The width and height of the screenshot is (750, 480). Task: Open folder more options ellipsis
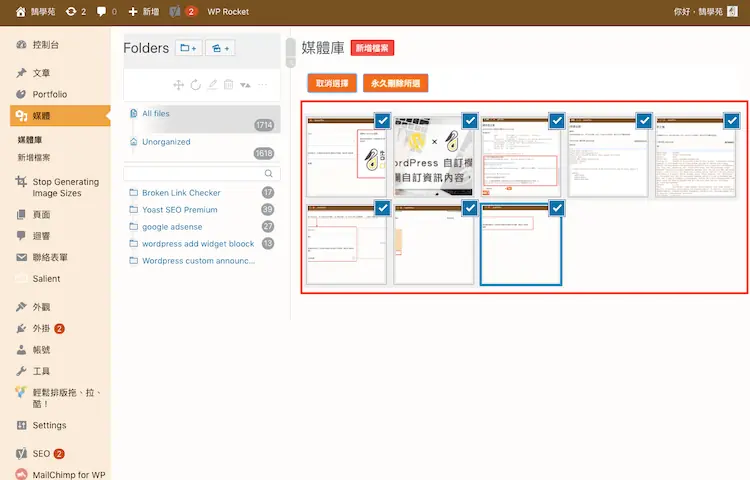click(x=263, y=85)
